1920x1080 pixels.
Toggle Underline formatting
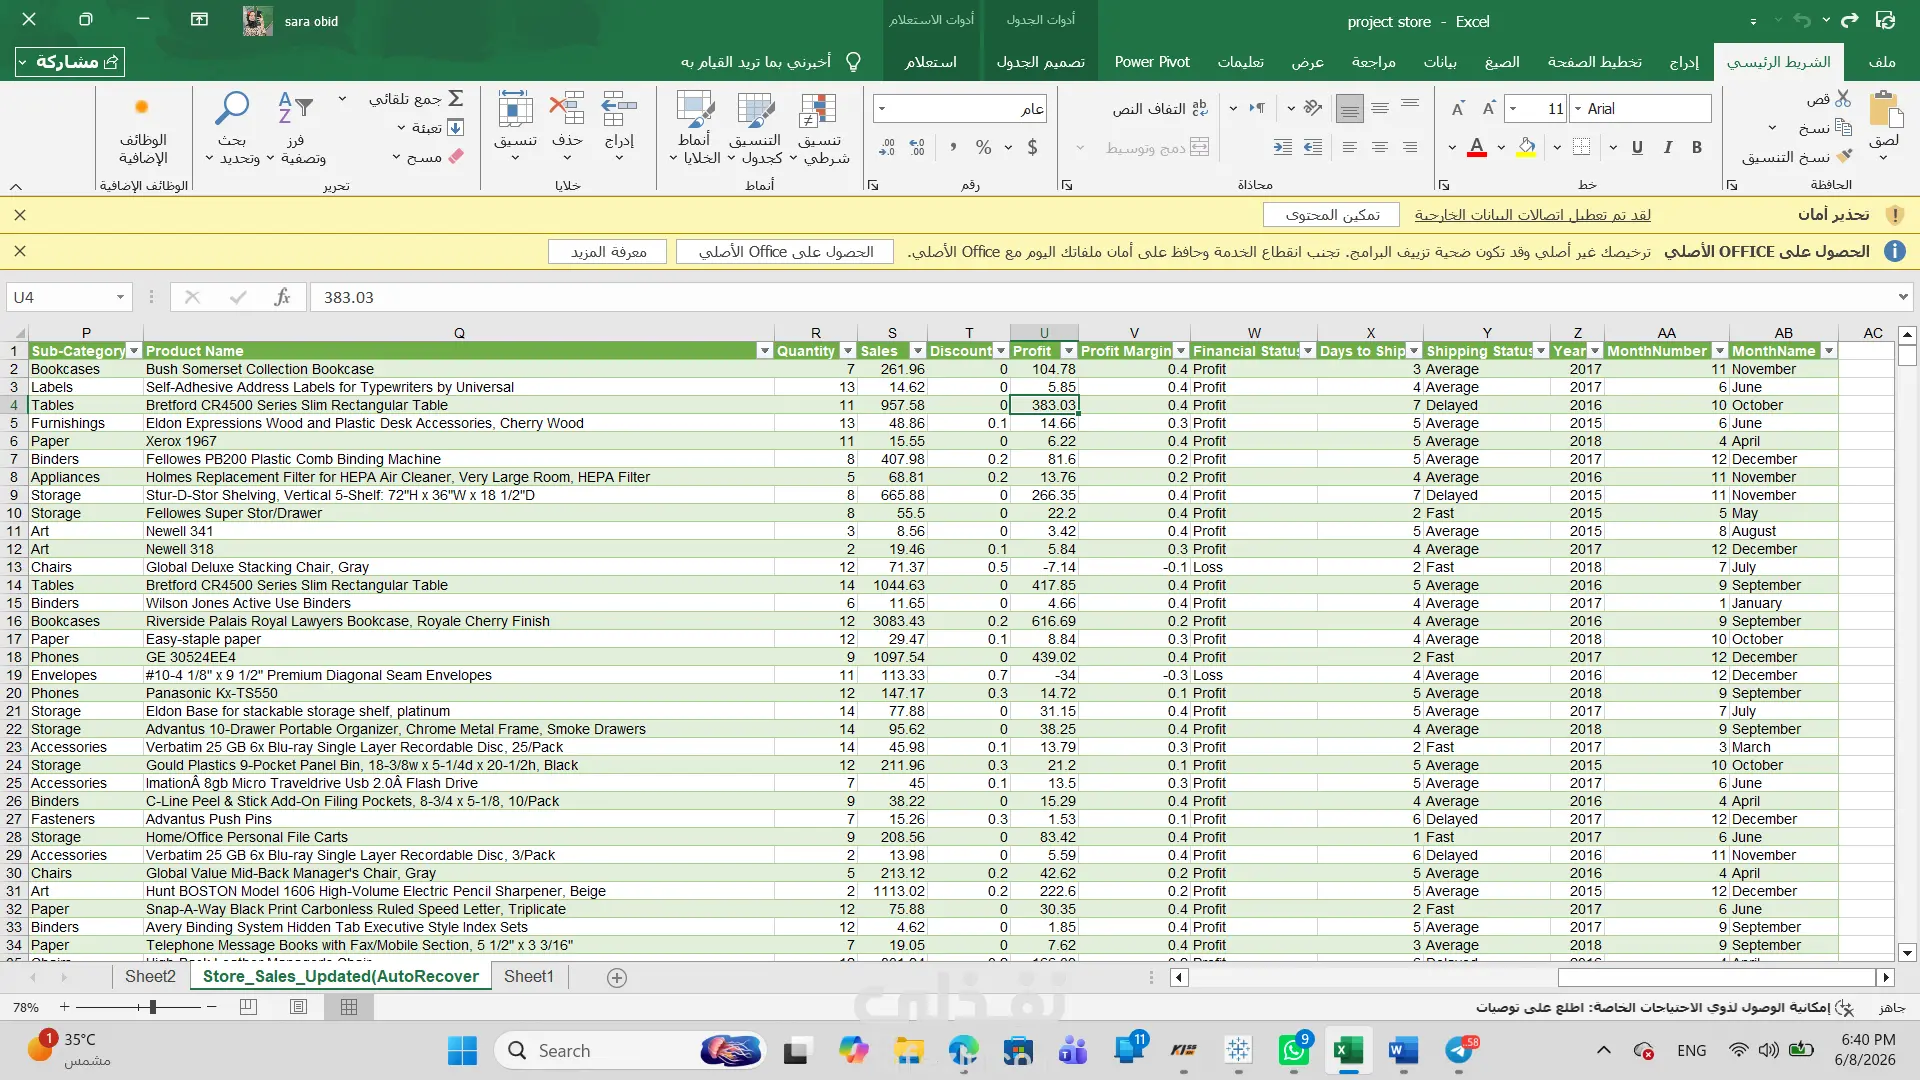point(1637,148)
